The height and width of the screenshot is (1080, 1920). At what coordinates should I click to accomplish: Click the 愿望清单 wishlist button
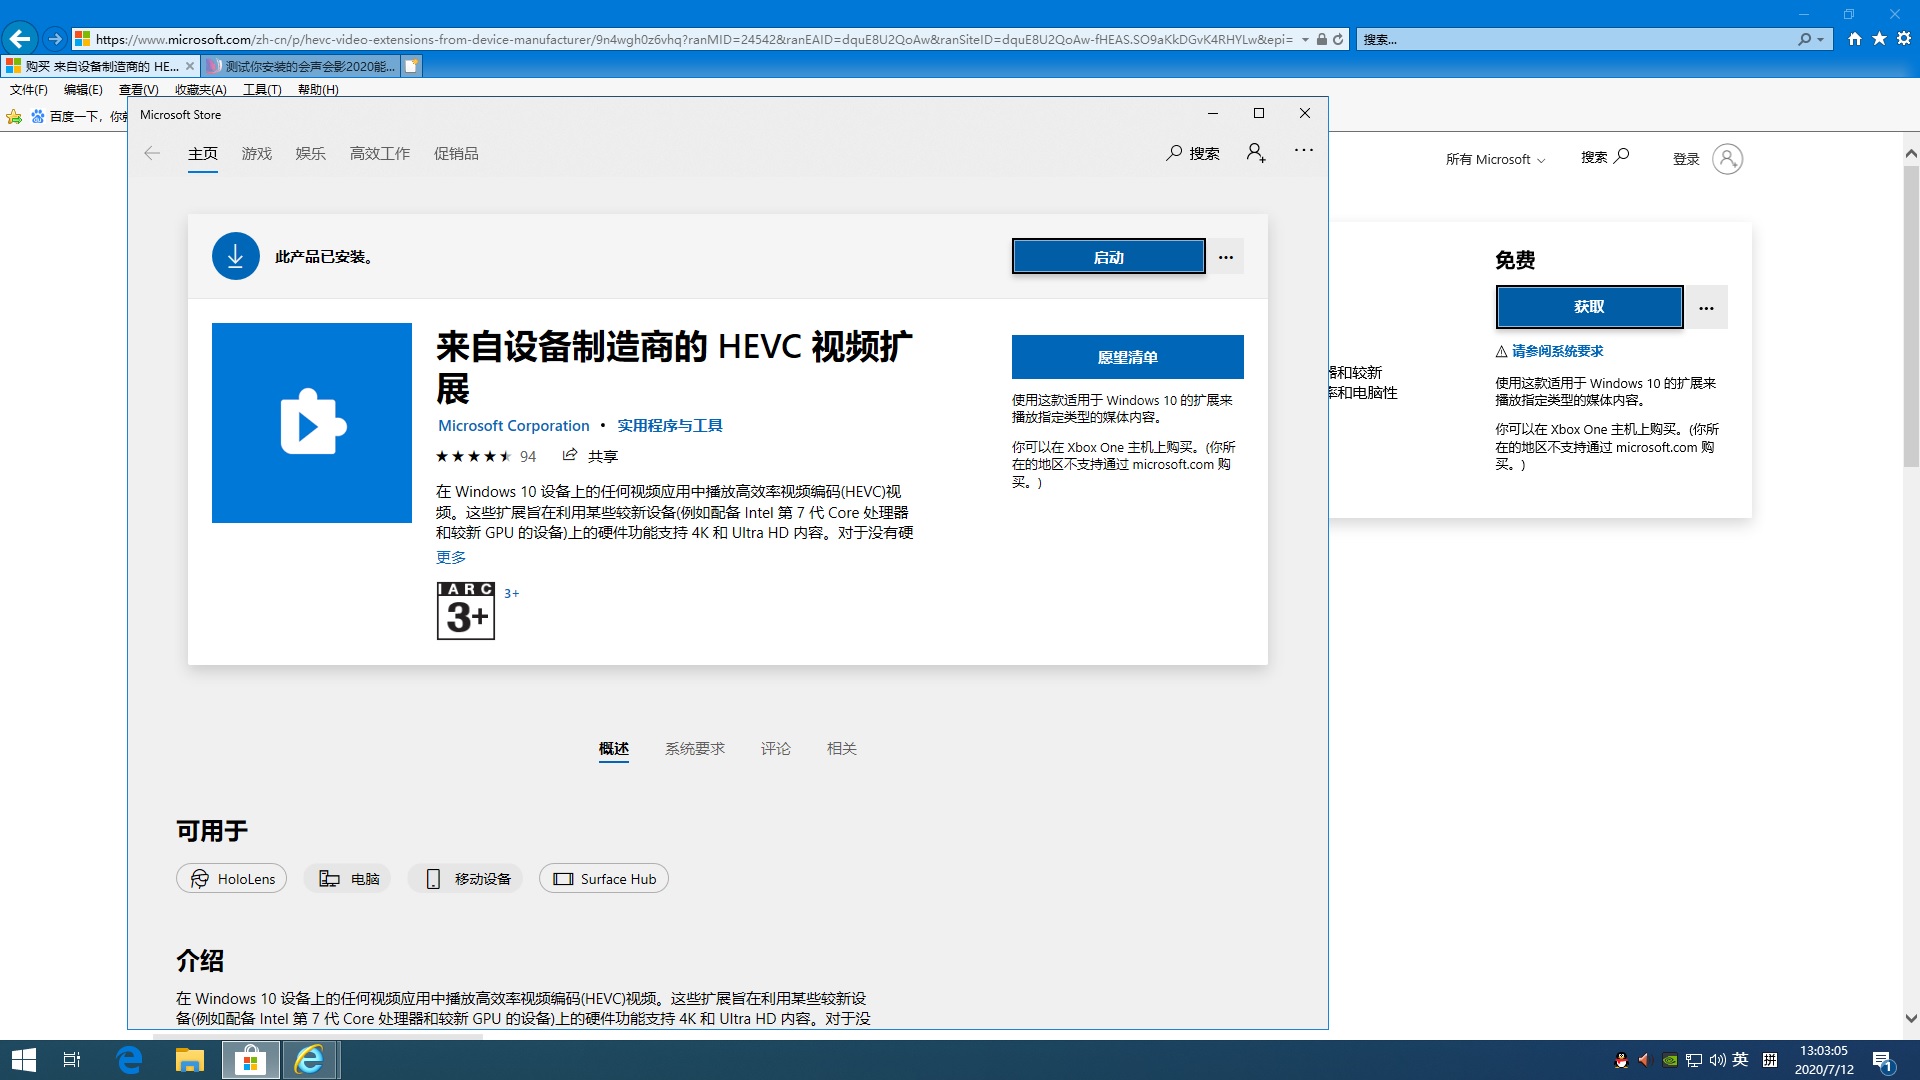click(1128, 357)
